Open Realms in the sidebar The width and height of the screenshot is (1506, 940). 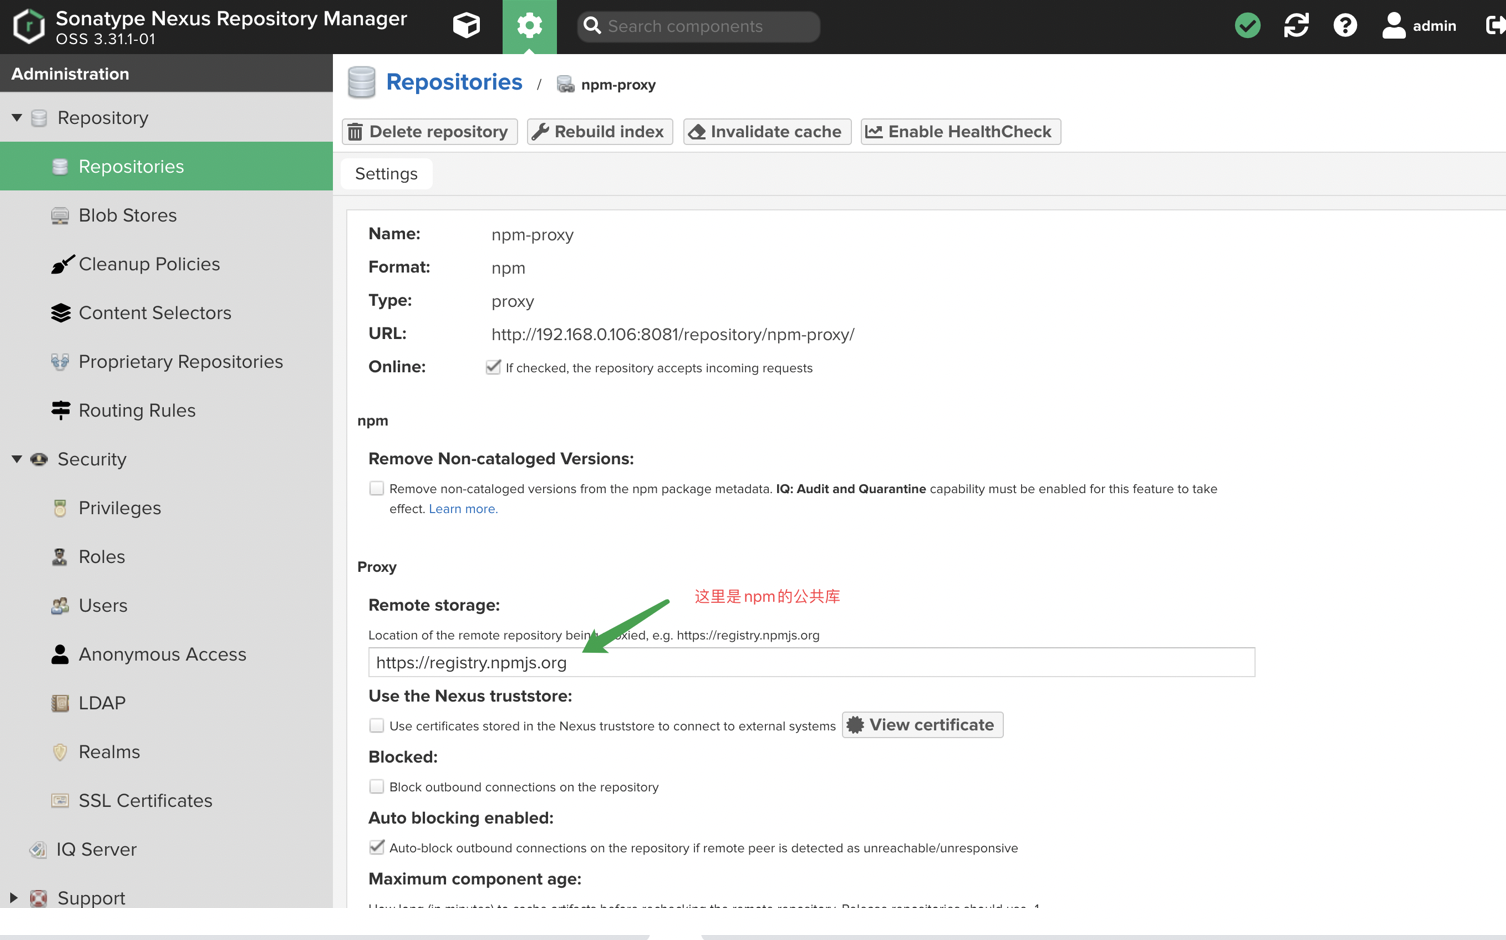[x=166, y=752]
